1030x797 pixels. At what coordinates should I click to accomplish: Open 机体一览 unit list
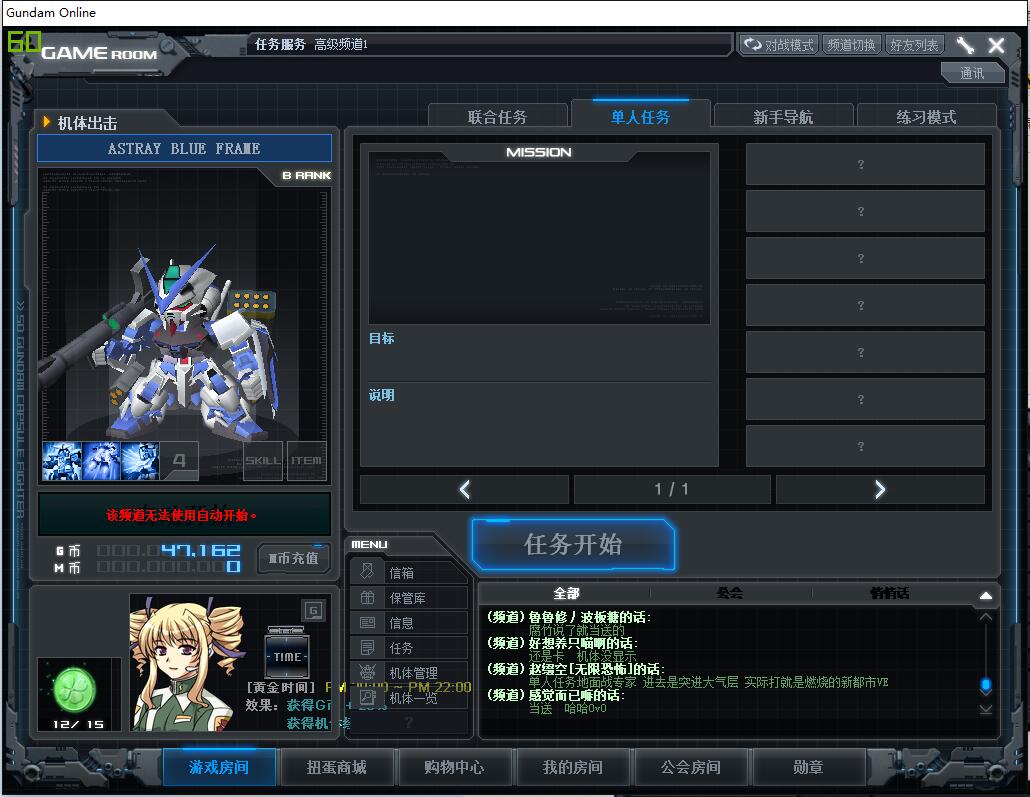point(409,698)
